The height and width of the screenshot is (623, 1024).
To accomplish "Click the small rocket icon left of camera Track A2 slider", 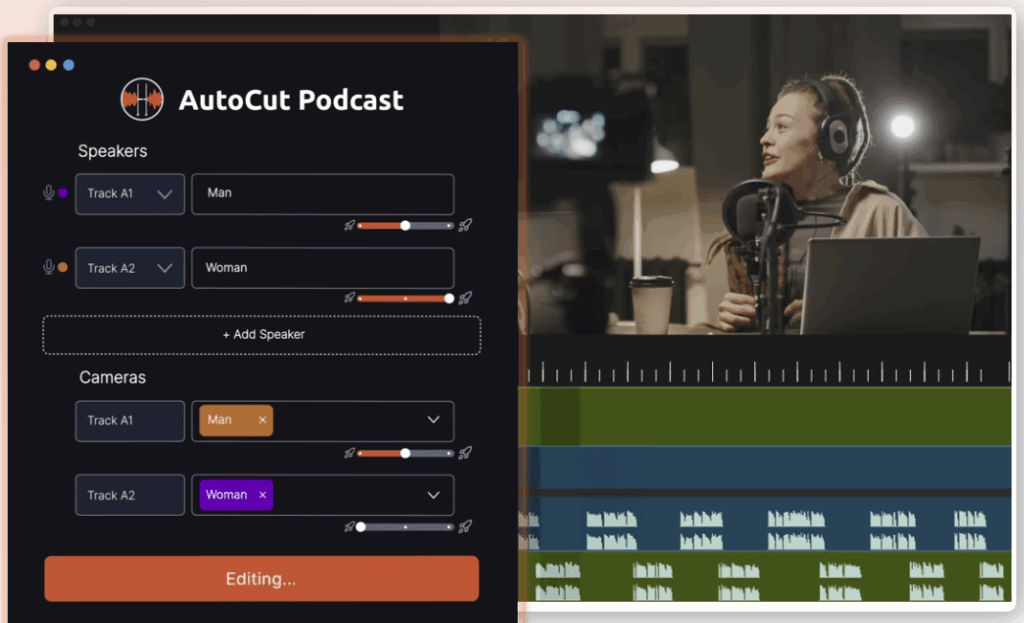I will click(x=349, y=527).
